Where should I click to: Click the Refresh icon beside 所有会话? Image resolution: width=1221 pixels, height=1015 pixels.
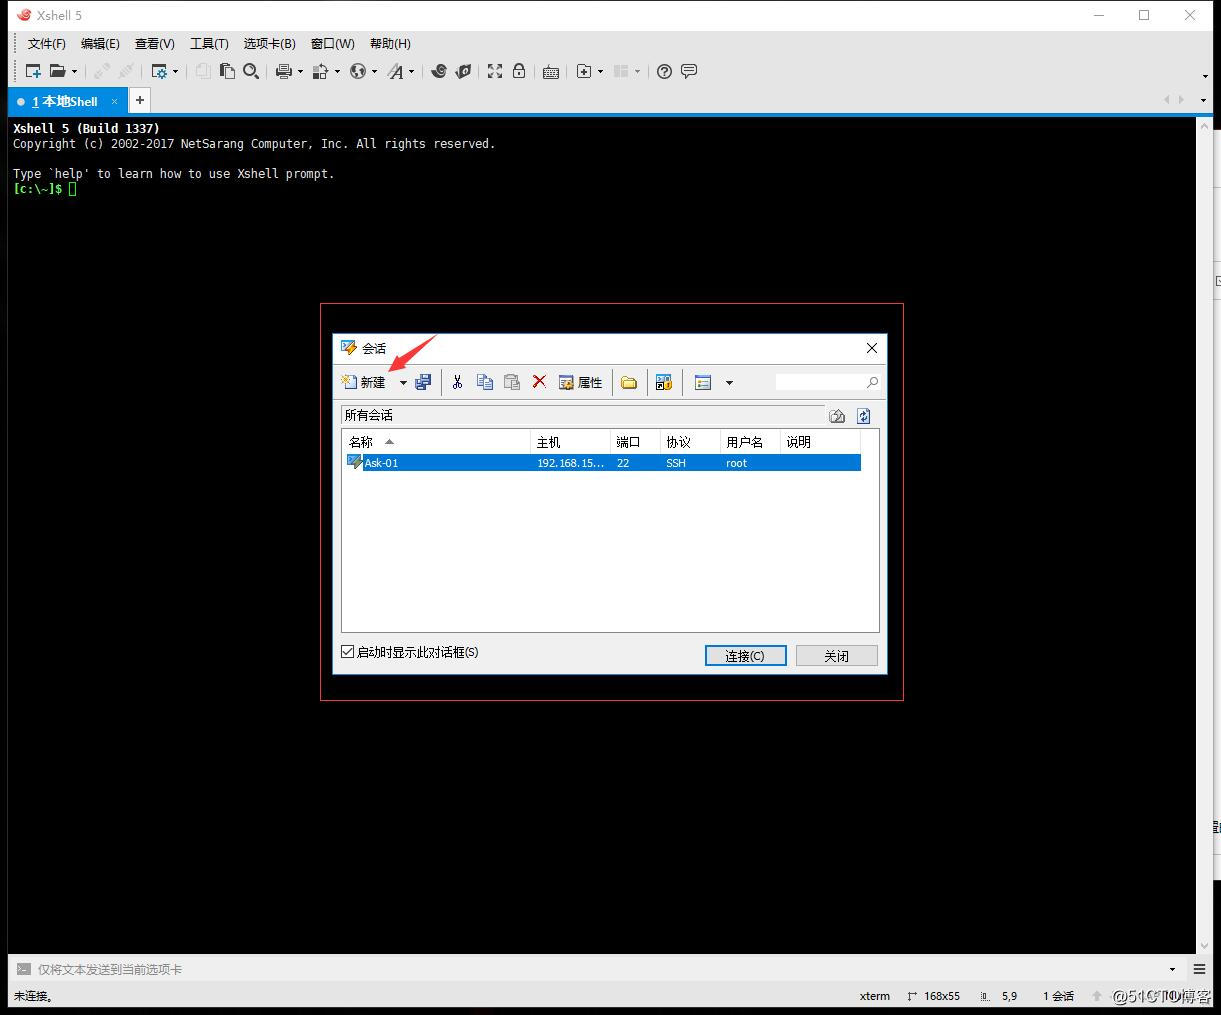click(864, 416)
